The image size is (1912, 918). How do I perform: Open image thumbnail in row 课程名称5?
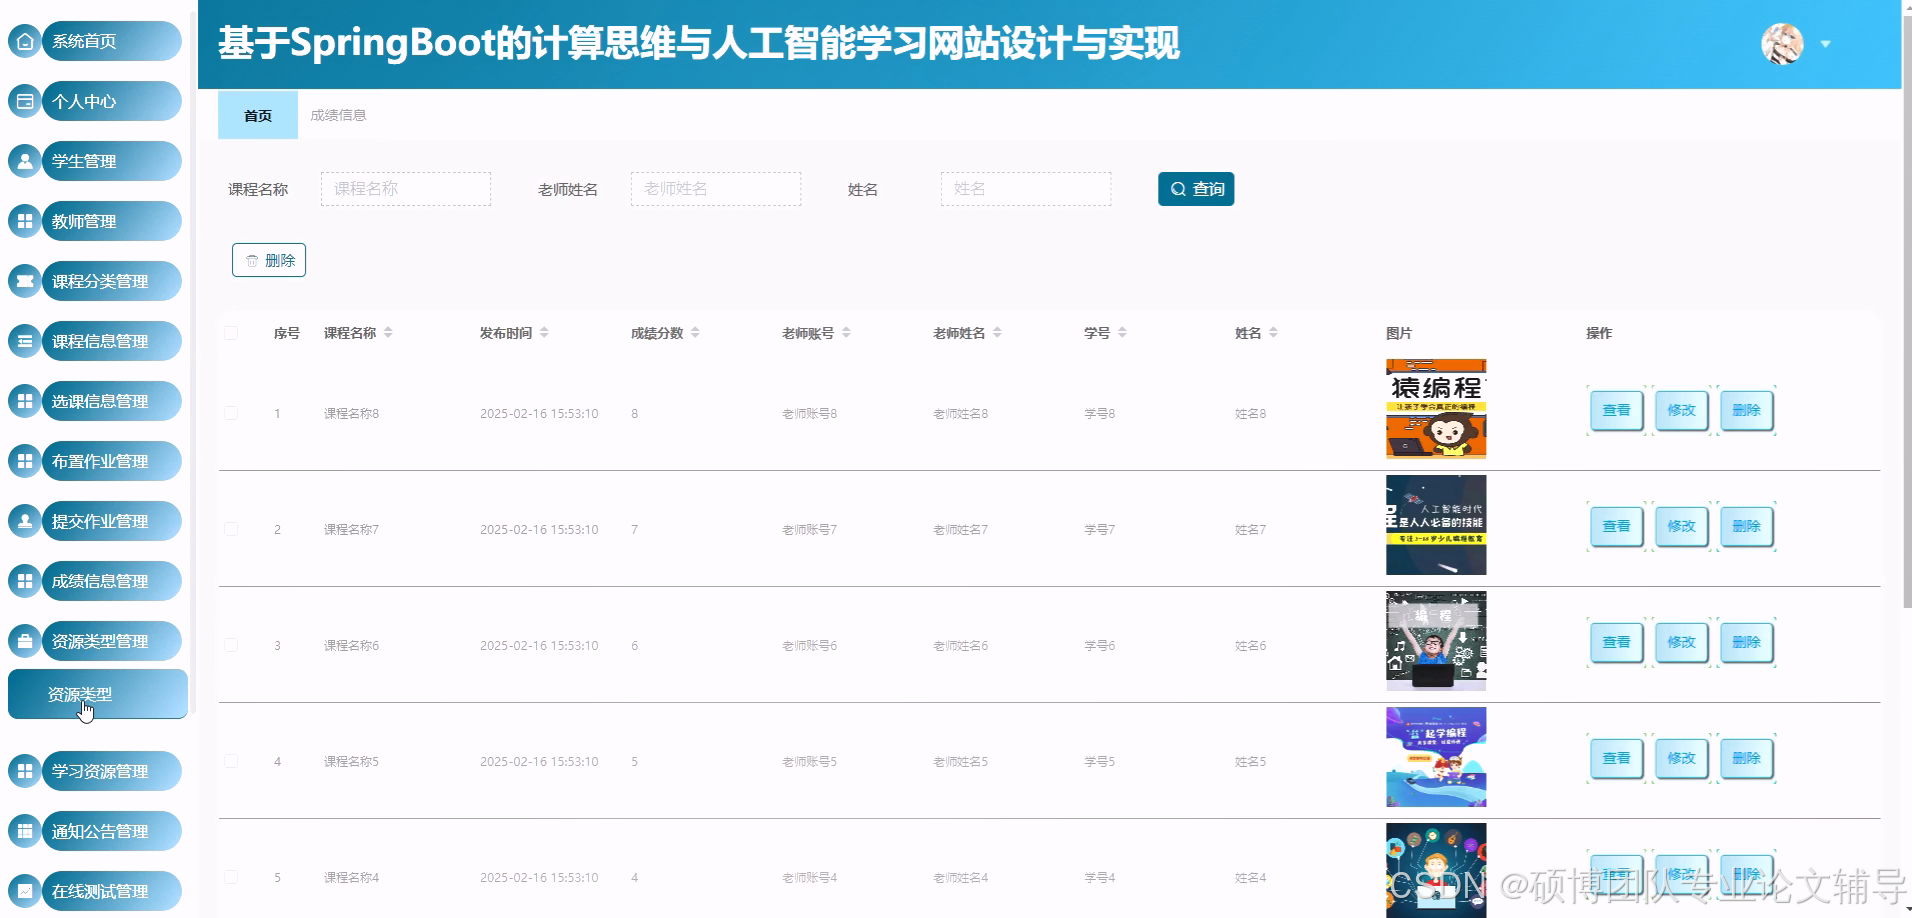(x=1436, y=757)
